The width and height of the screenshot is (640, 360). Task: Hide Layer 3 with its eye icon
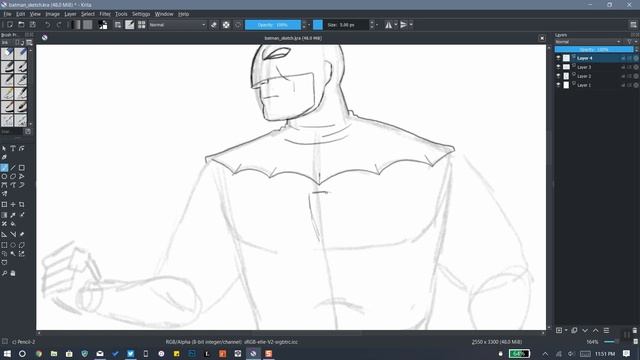[x=558, y=67]
